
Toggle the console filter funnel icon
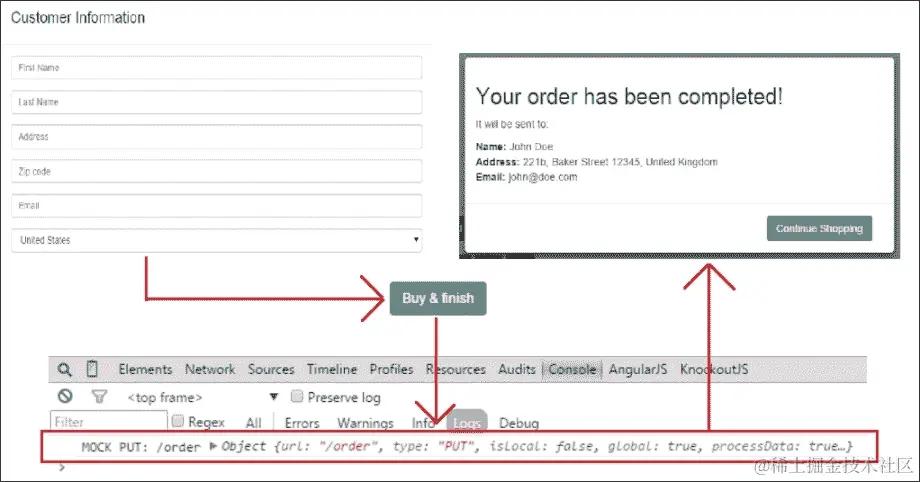pos(99,397)
